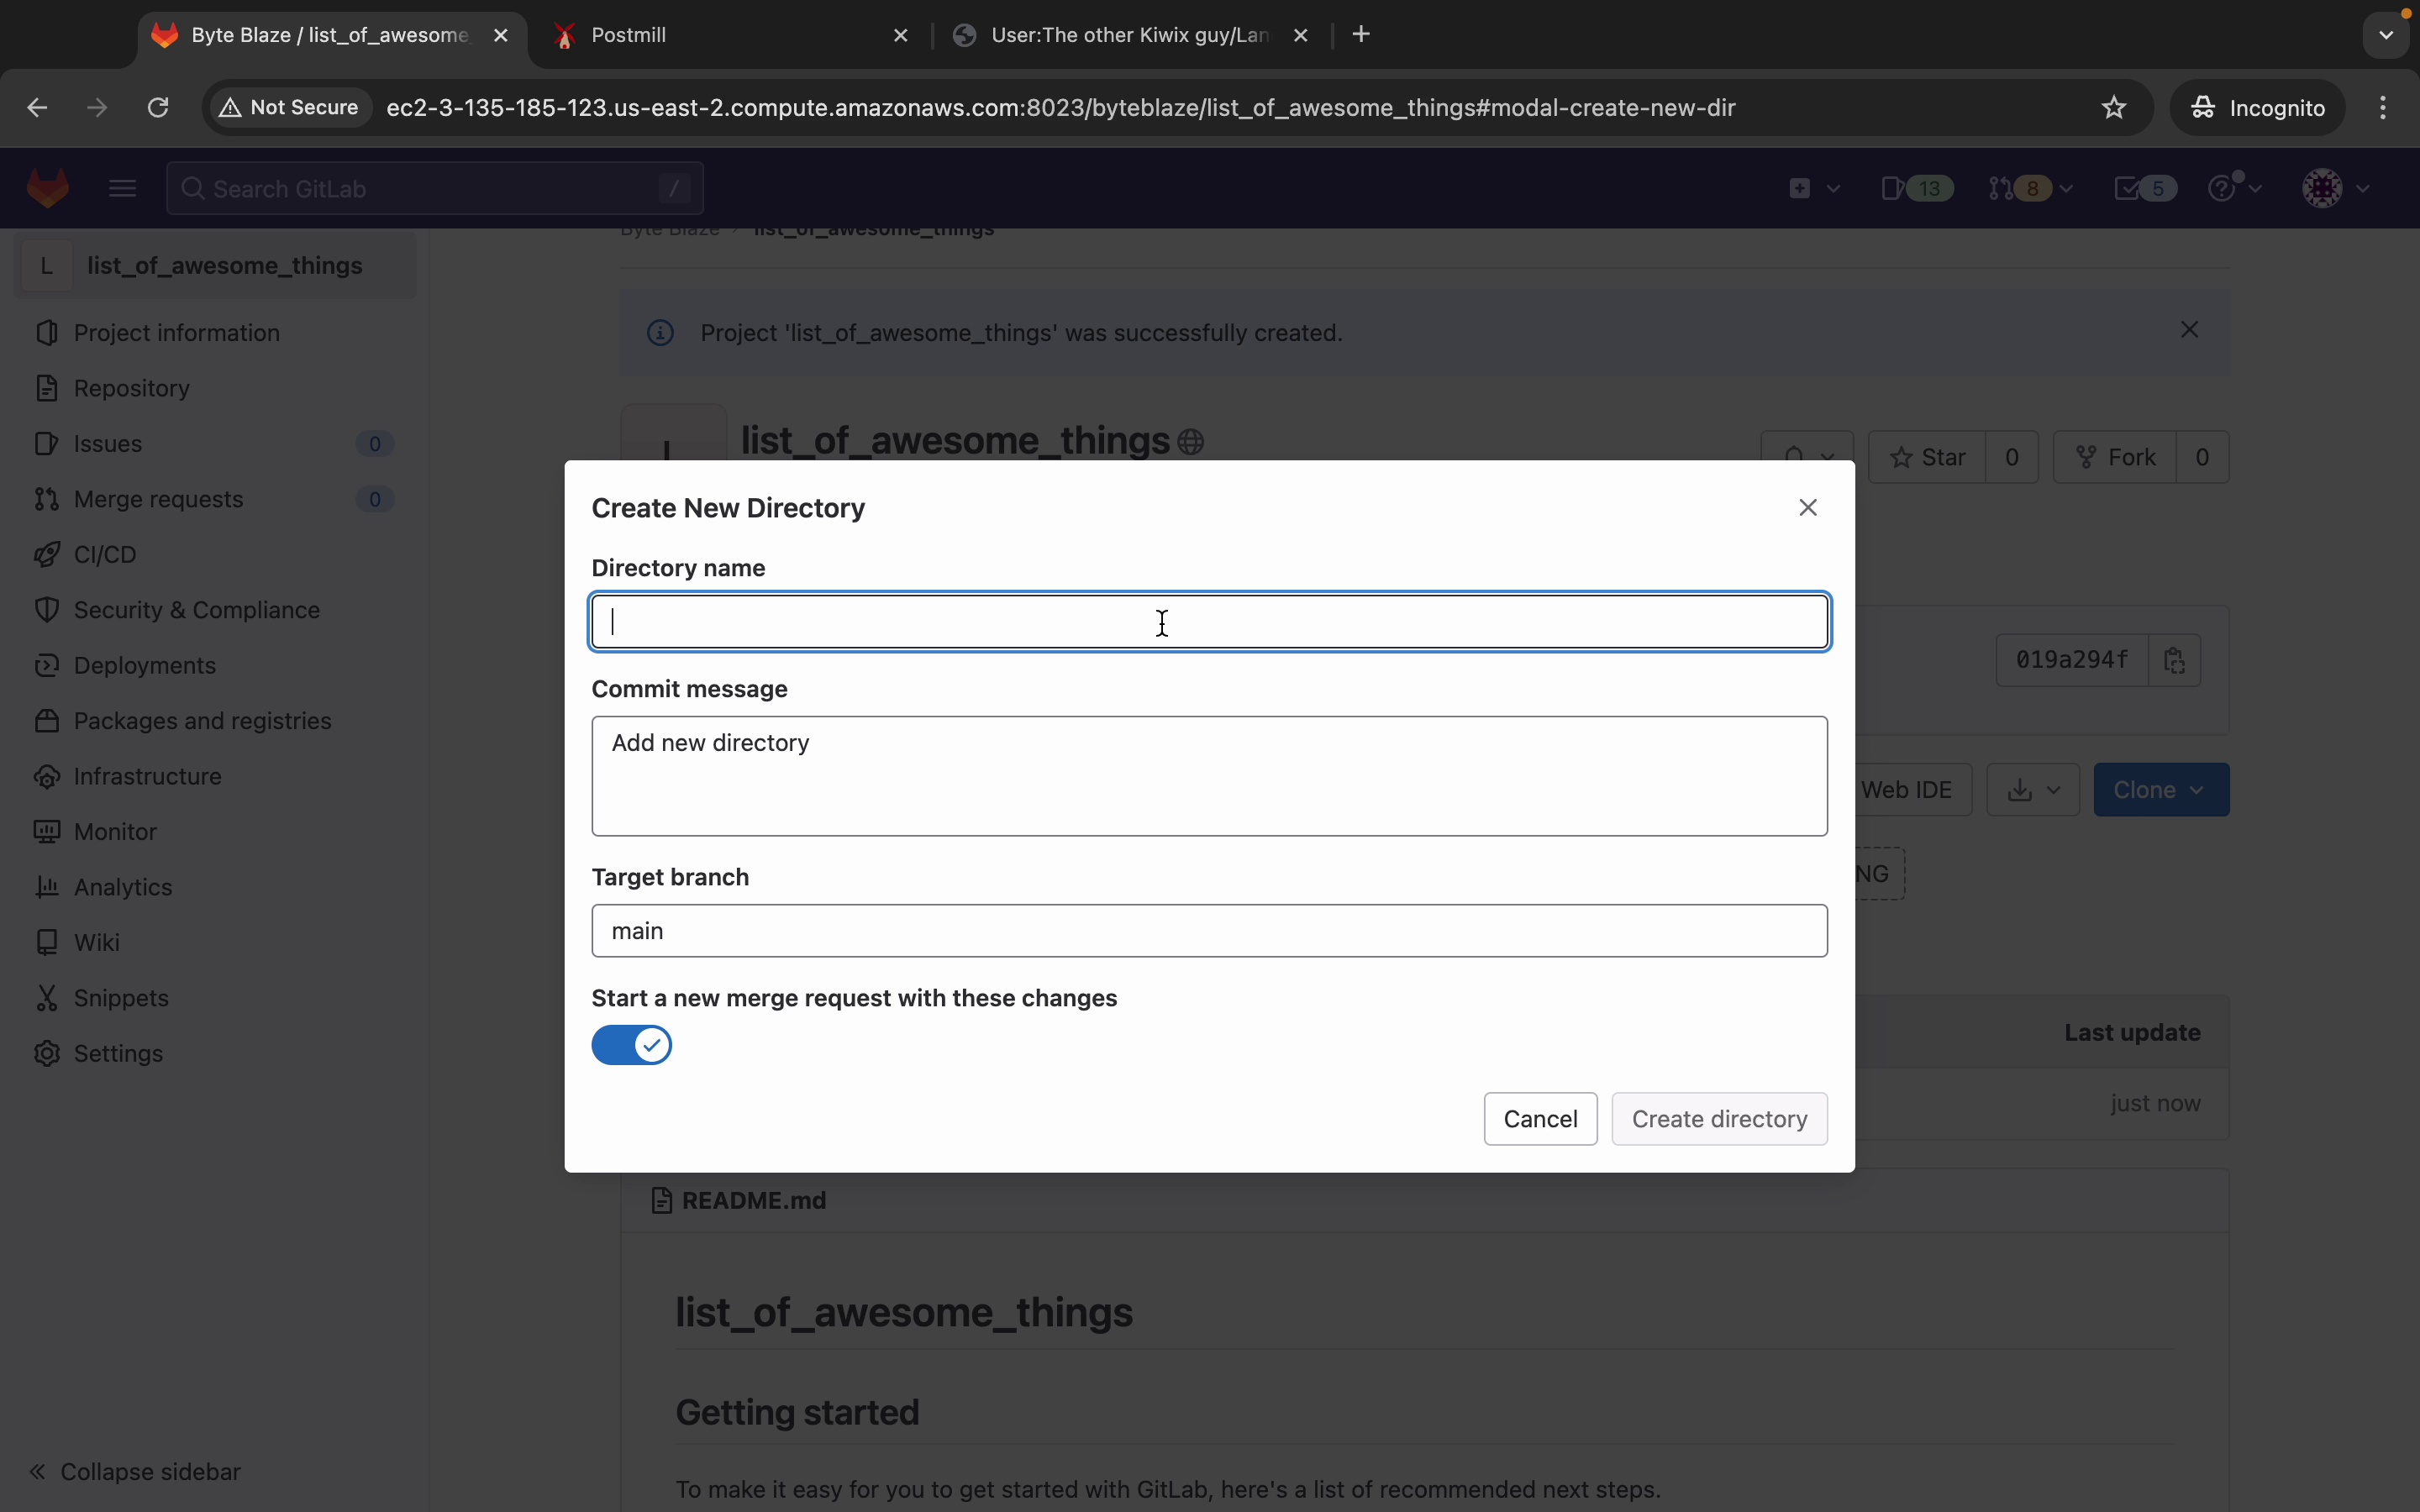The width and height of the screenshot is (2420, 1512).
Task: Dismiss the project created success alert
Action: [2189, 330]
